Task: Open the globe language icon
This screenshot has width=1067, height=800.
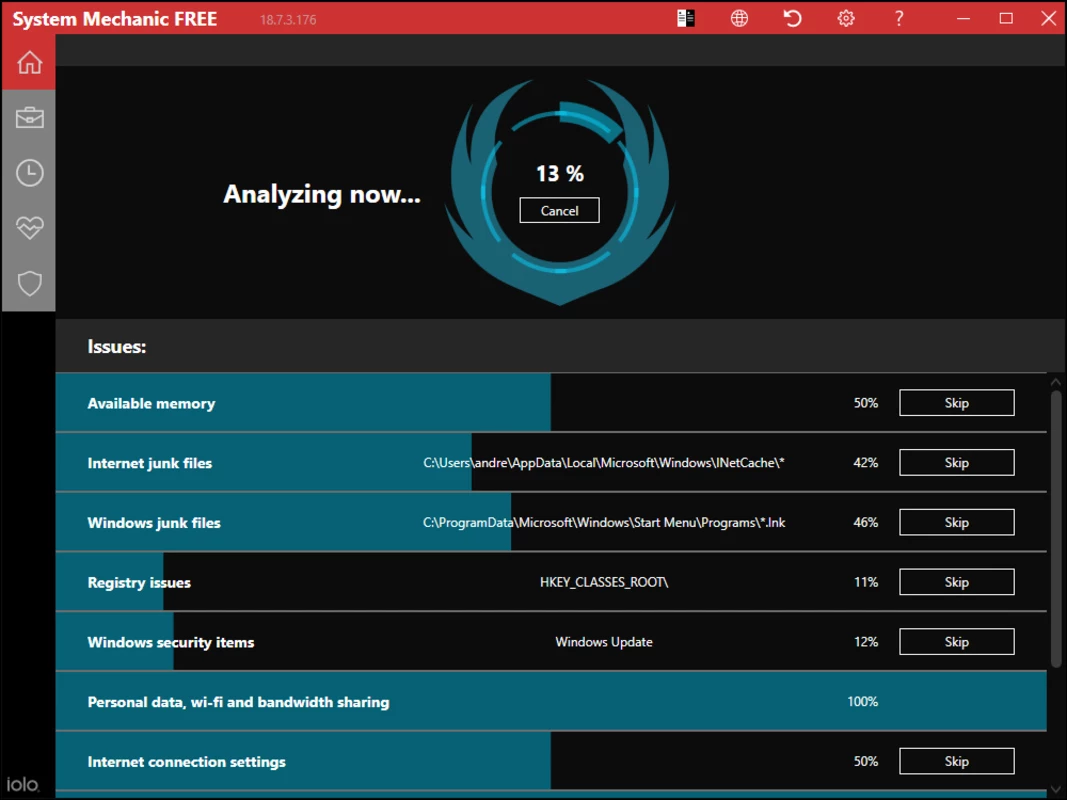Action: (739, 18)
